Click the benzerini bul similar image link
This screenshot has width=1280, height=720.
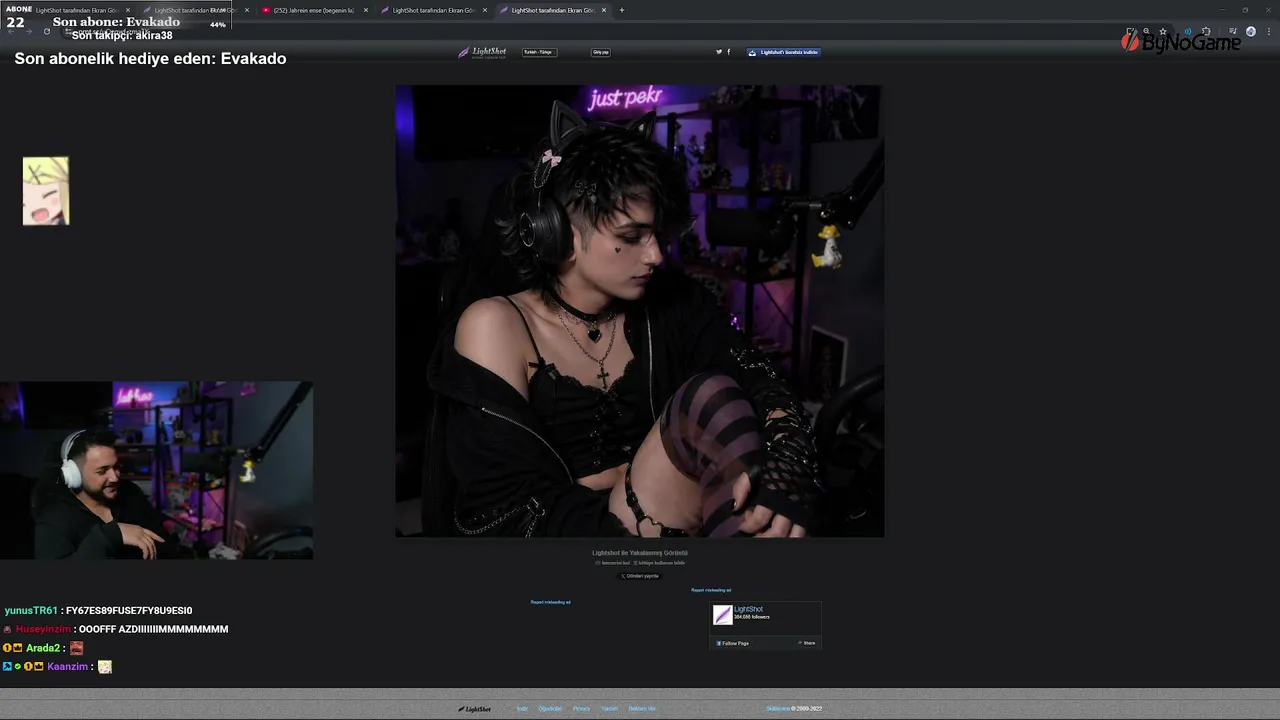[613, 563]
